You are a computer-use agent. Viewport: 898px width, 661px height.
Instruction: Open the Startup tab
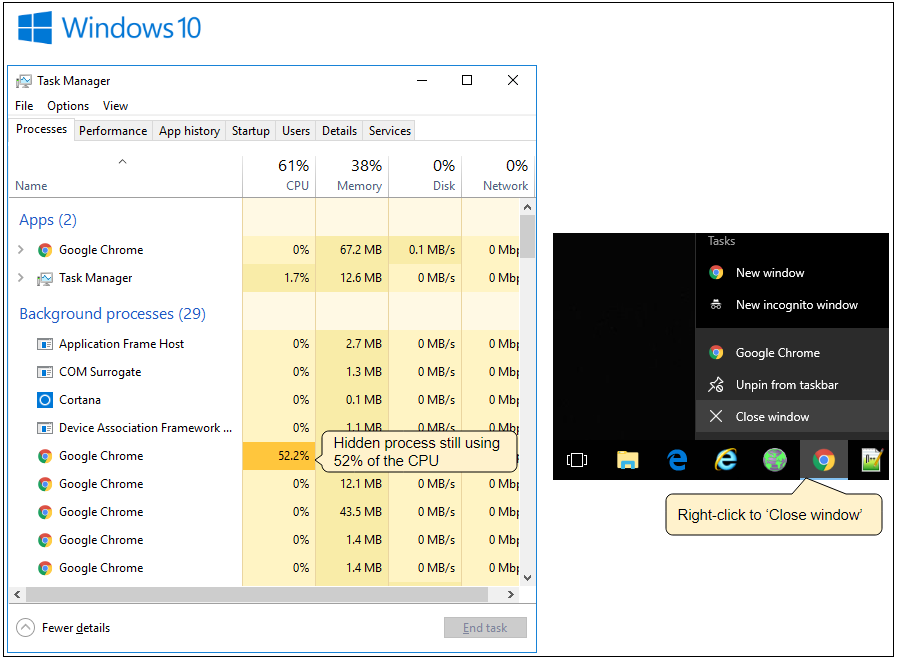tap(250, 131)
